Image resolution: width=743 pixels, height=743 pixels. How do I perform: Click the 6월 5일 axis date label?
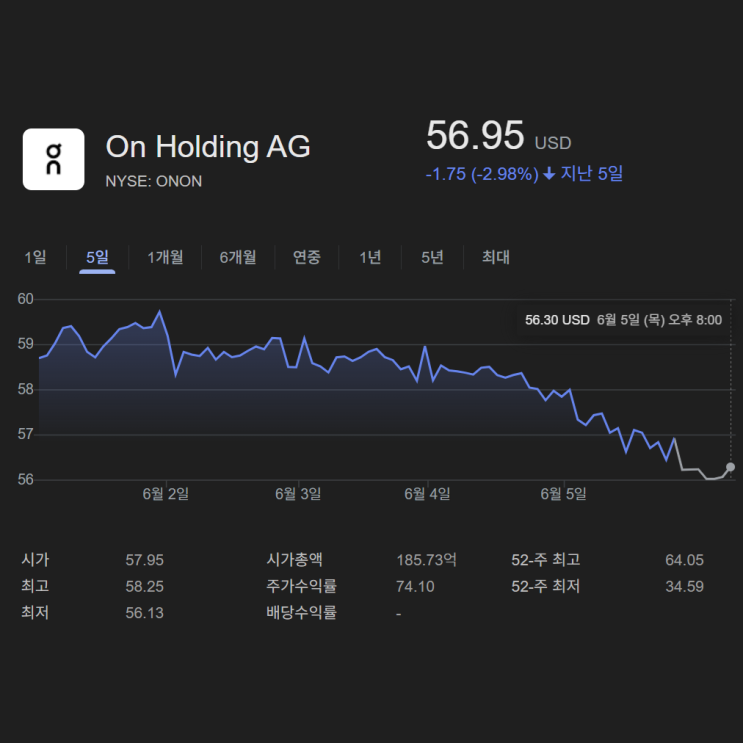click(x=563, y=494)
